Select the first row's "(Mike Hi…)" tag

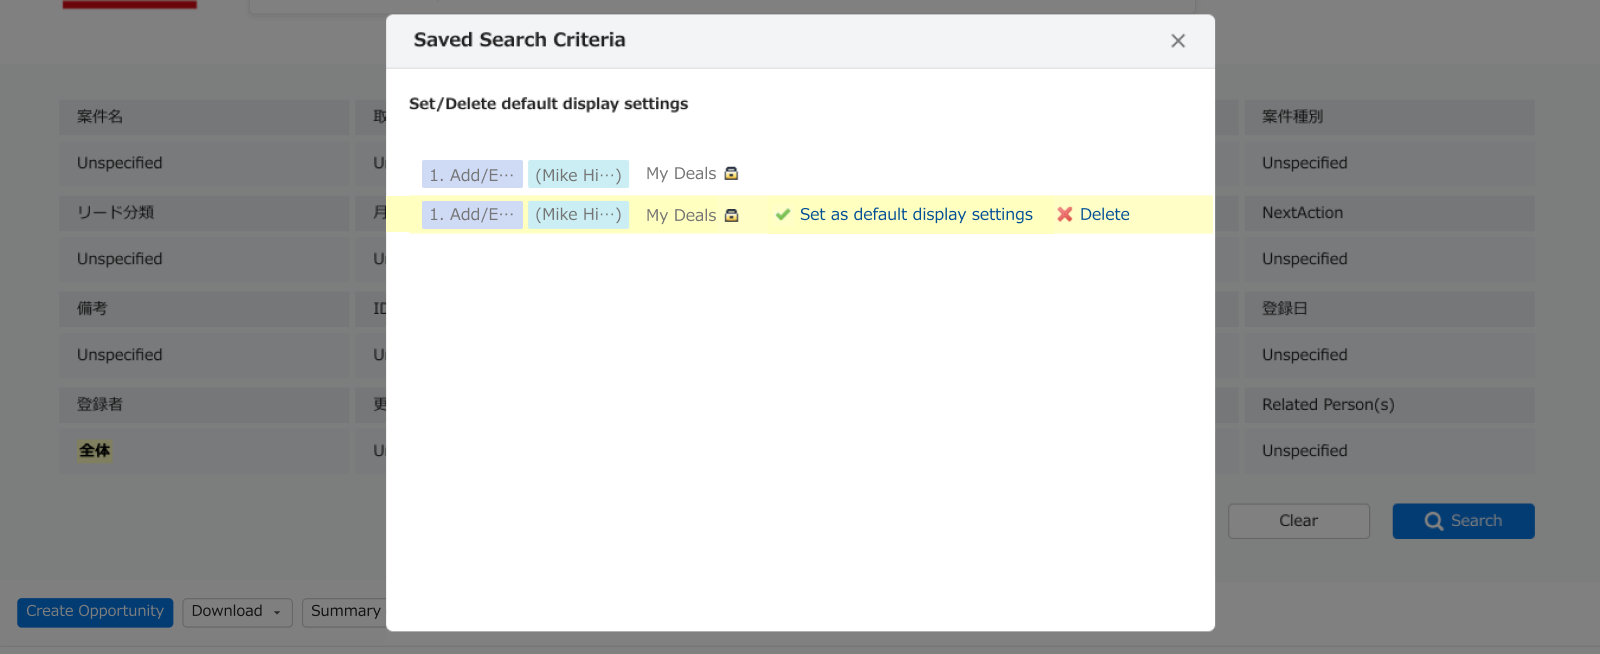(578, 175)
